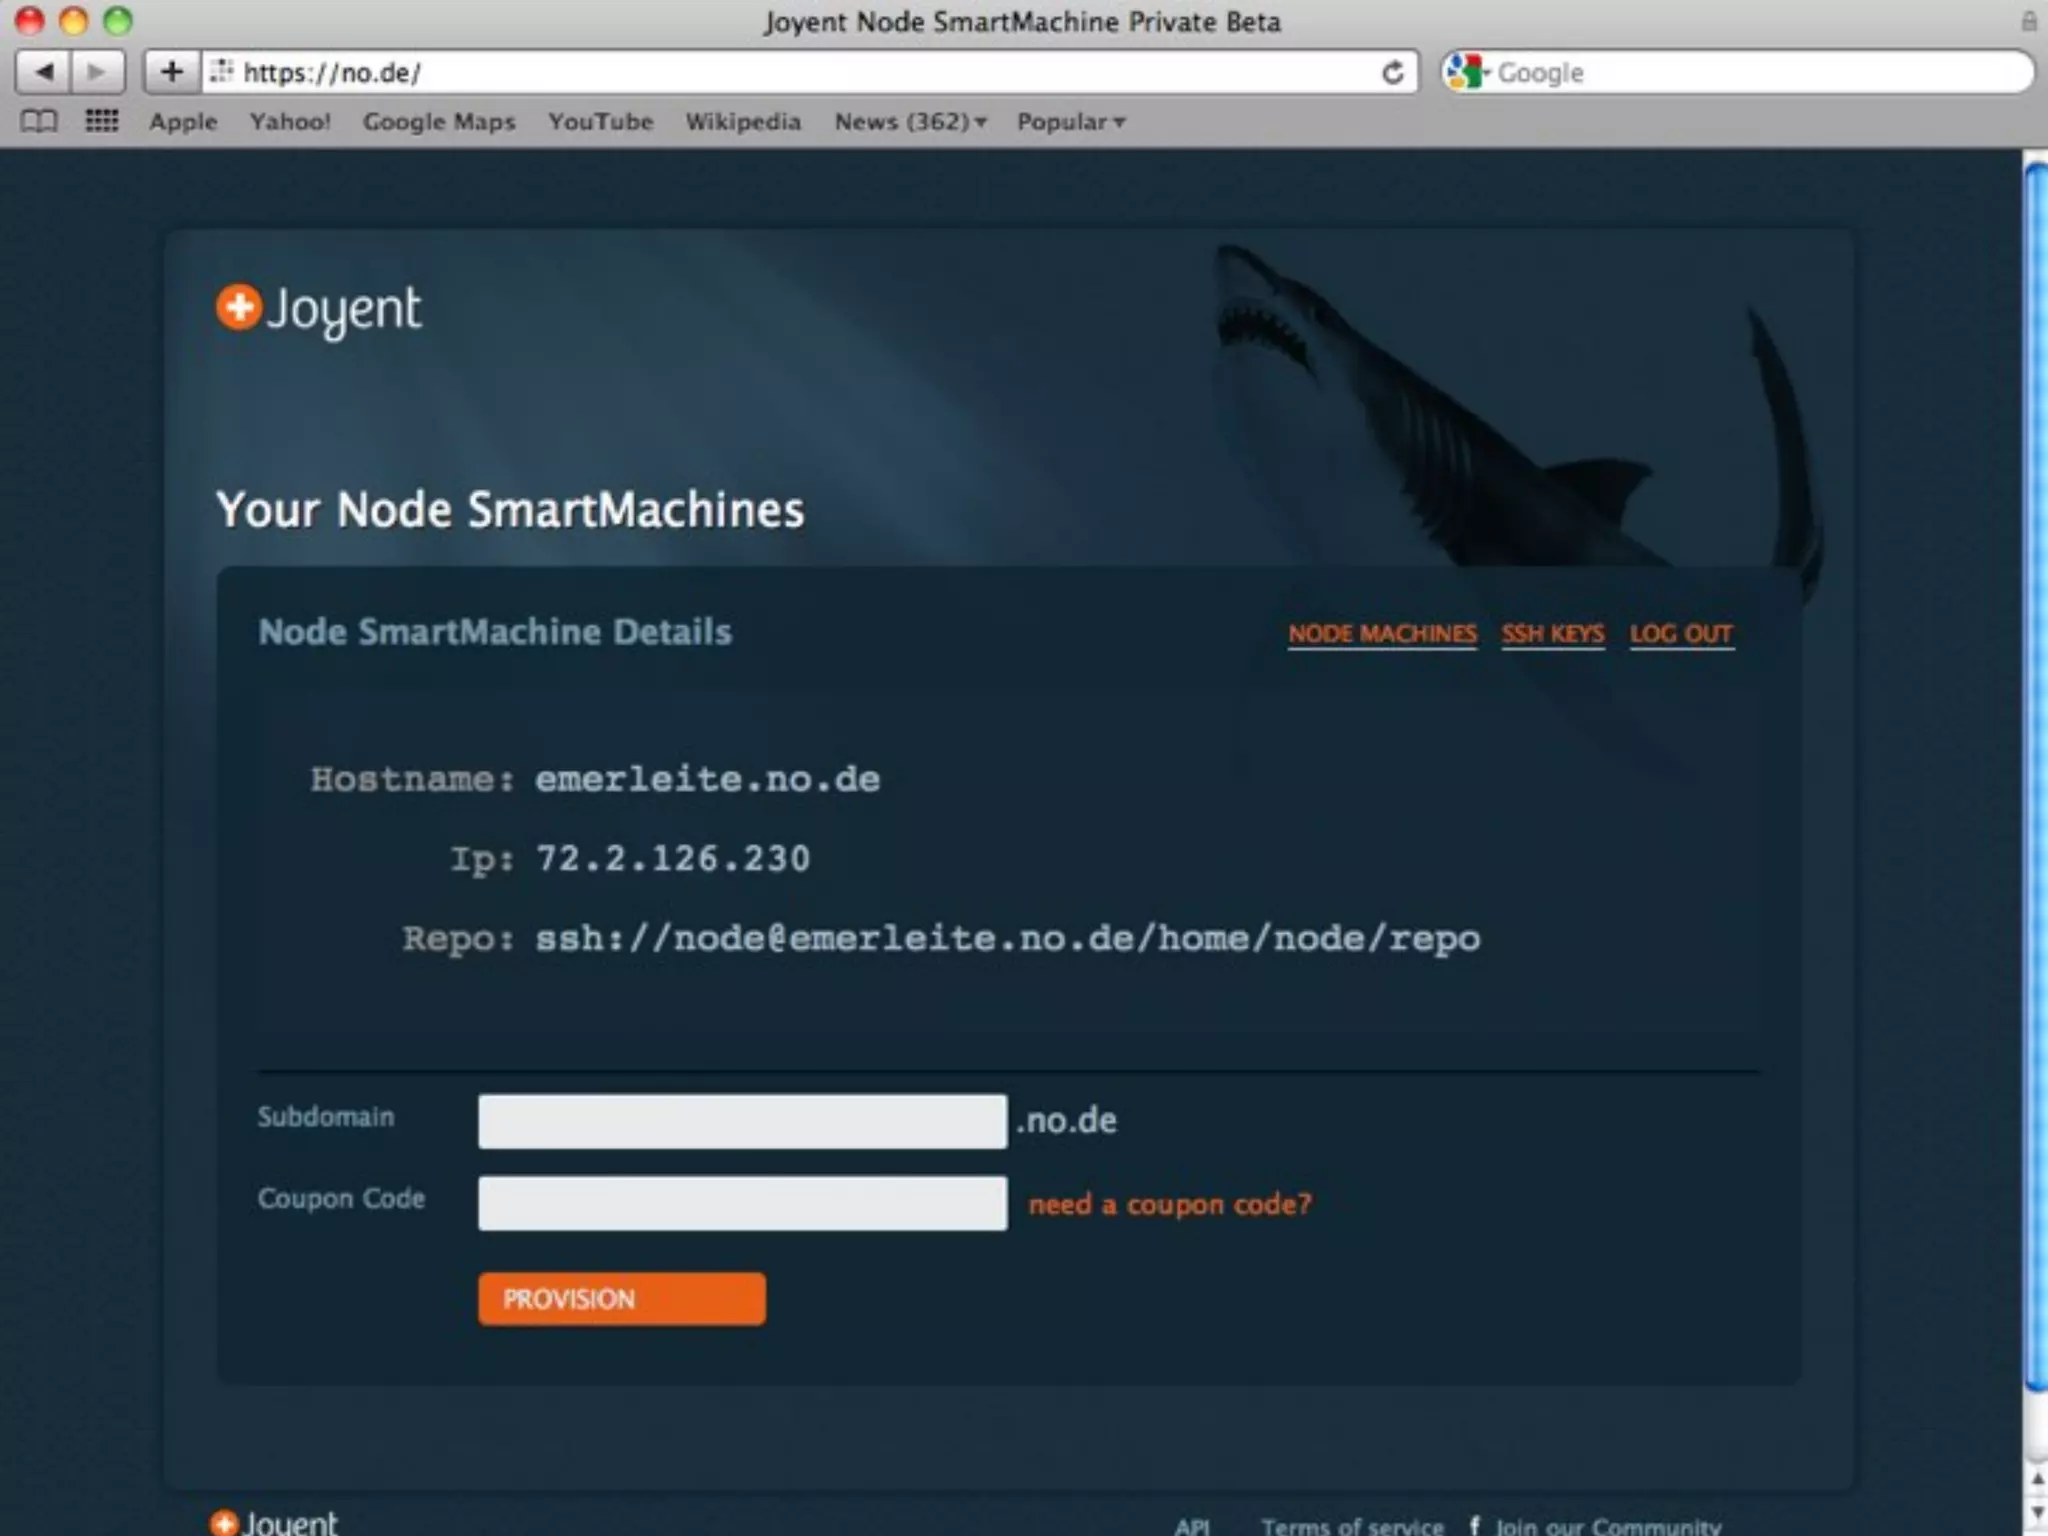Click the 'need a coupon code?' link
2048x1536 pixels.
1169,1204
